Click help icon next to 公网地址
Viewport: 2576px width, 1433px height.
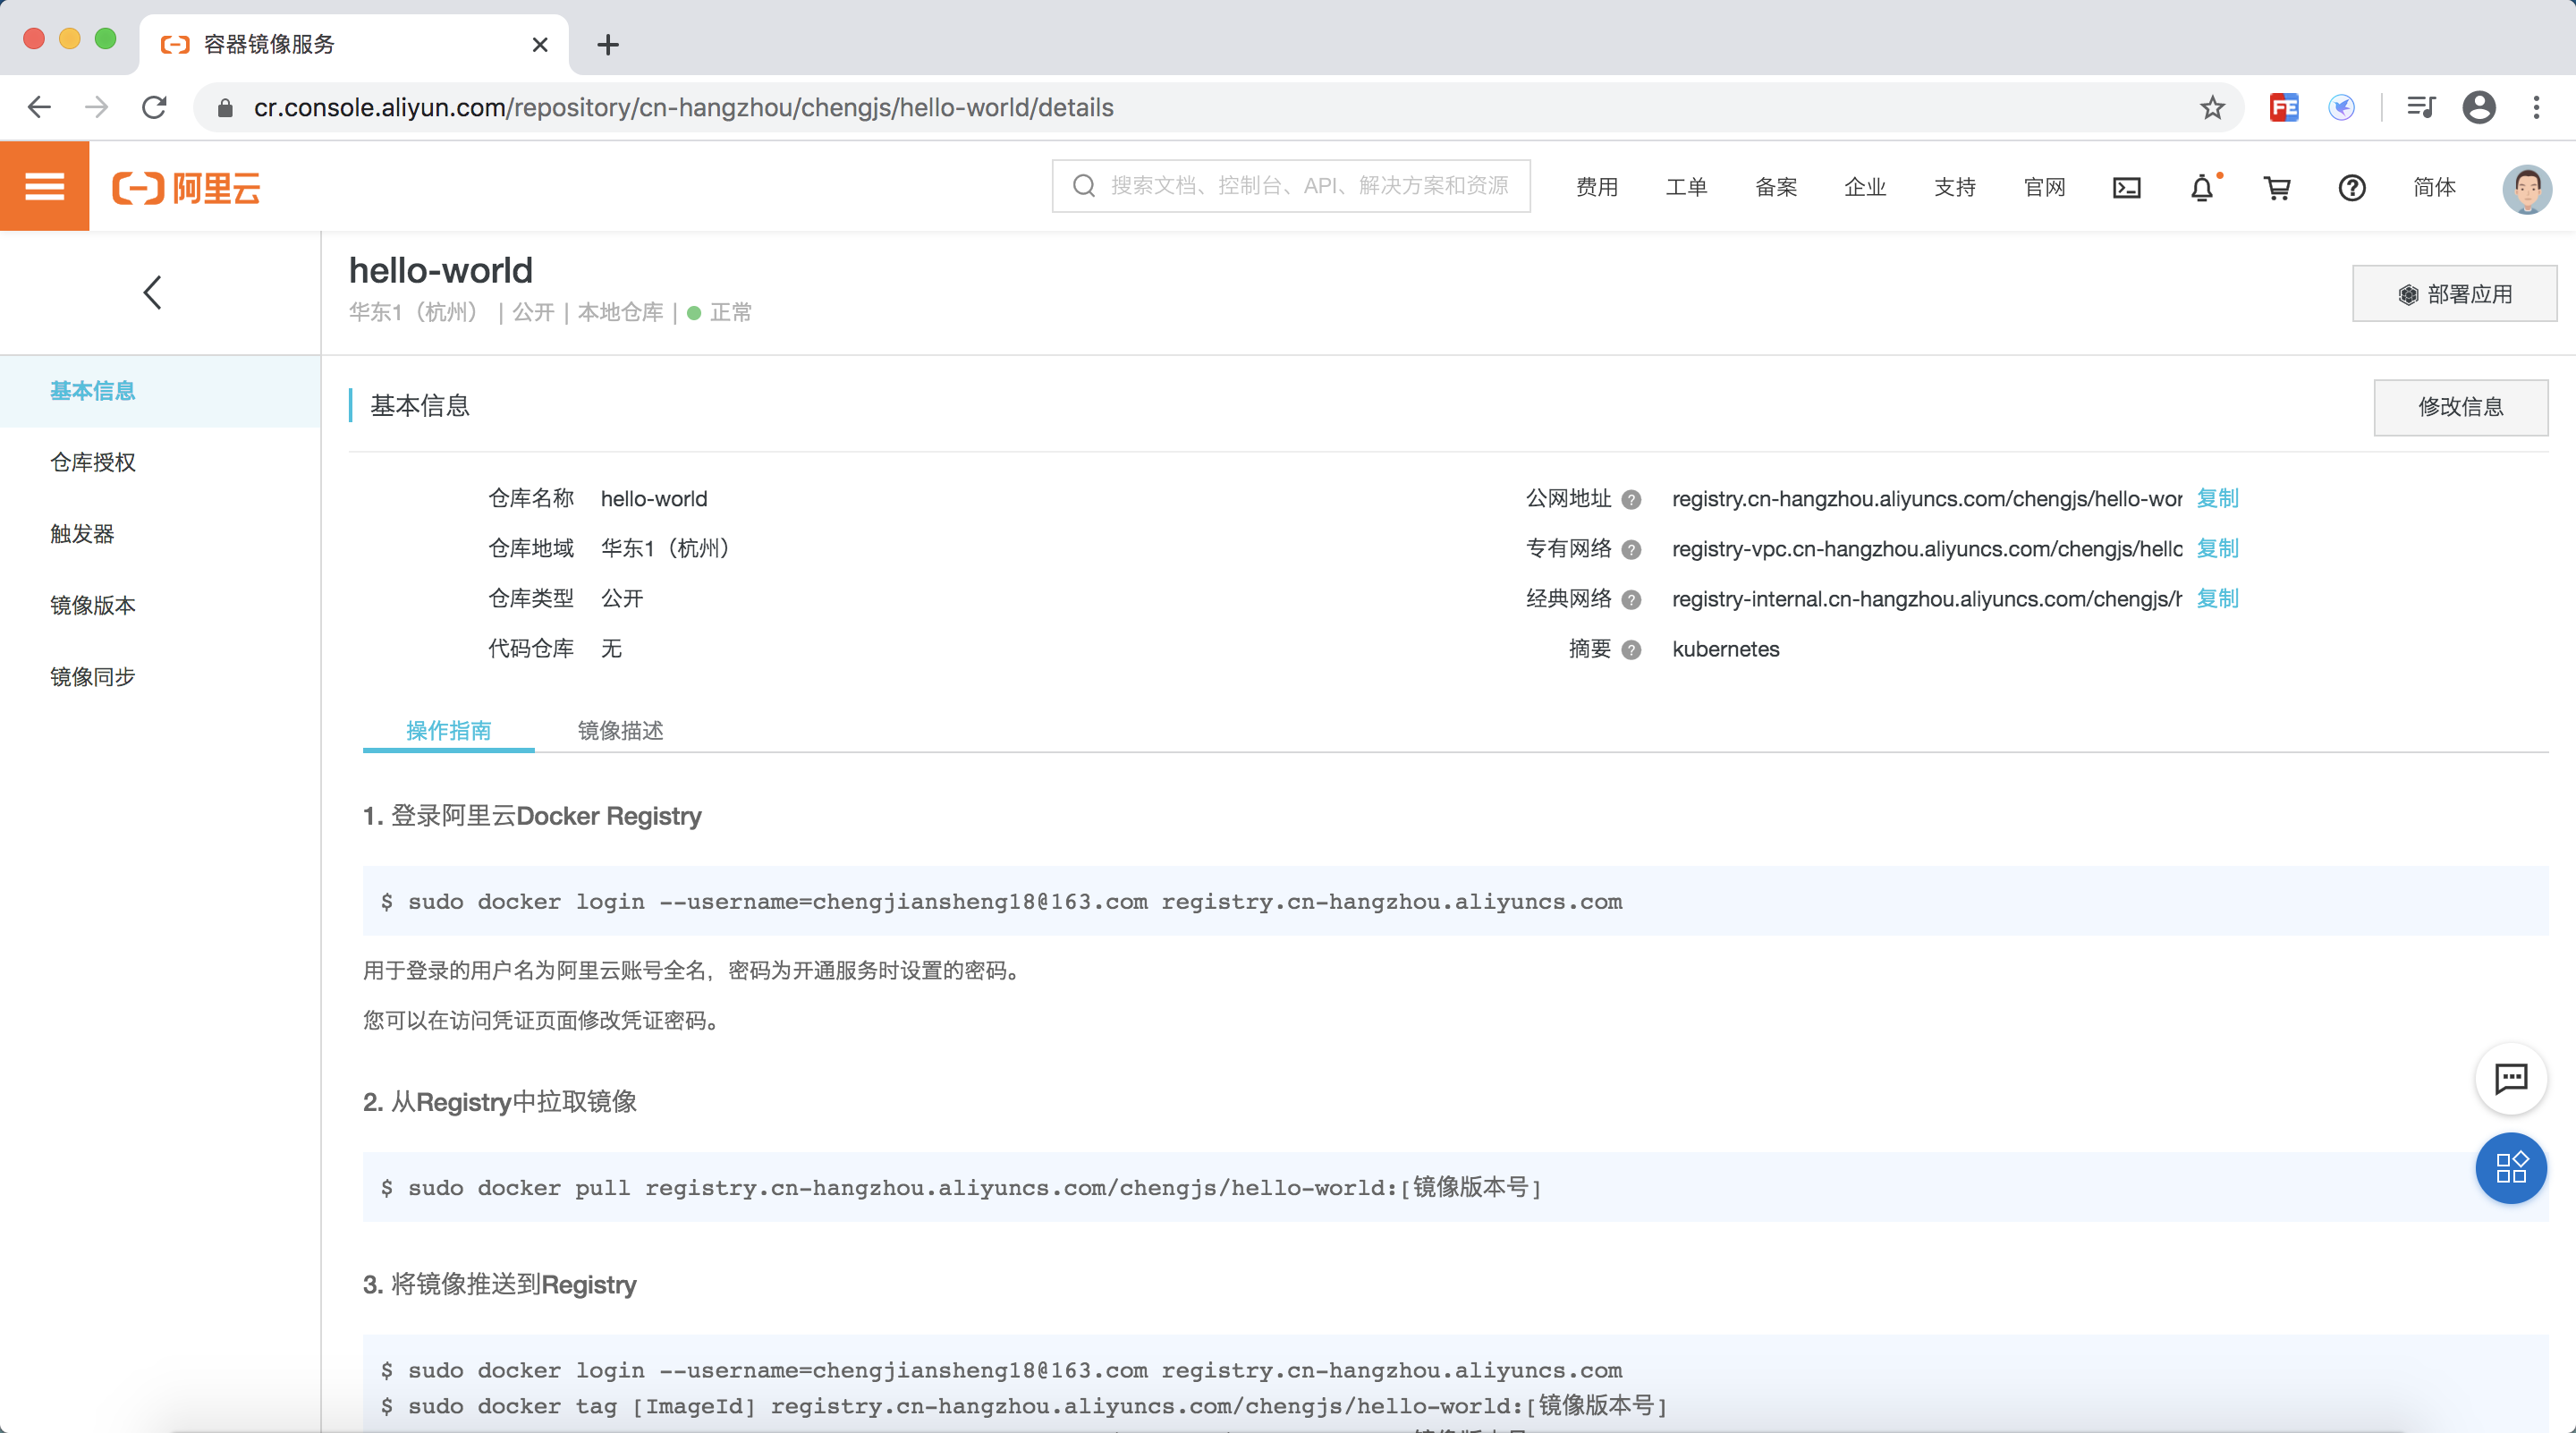pos(1631,499)
